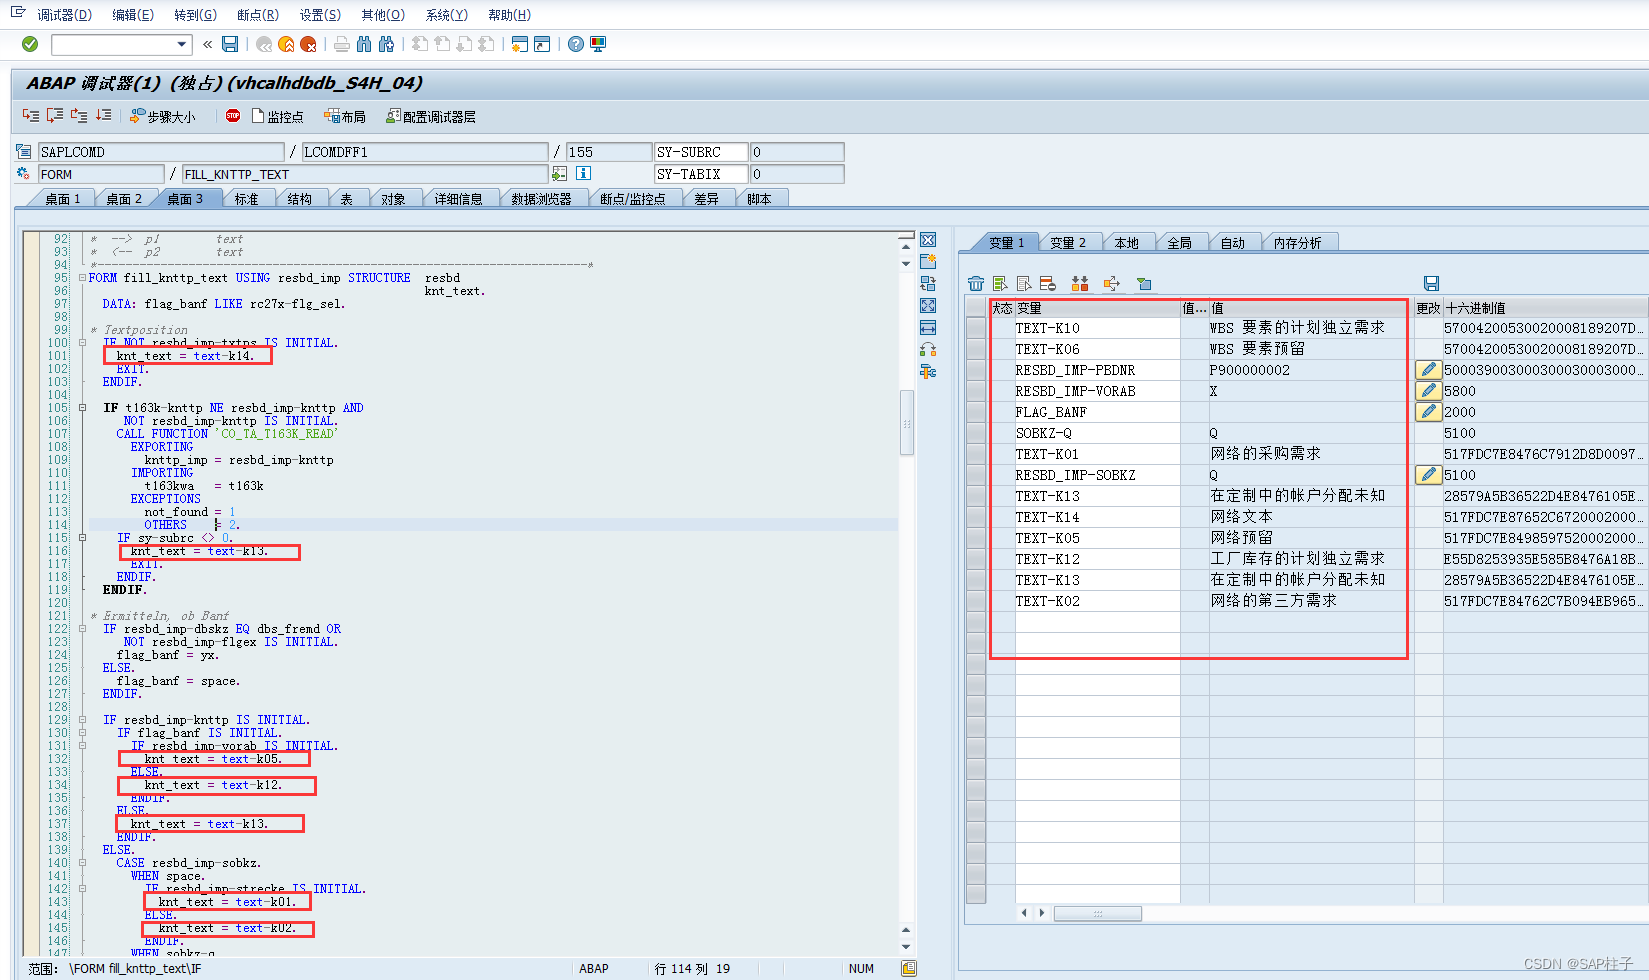Click the 步骤大小 step size button
The height and width of the screenshot is (980, 1649).
[163, 116]
